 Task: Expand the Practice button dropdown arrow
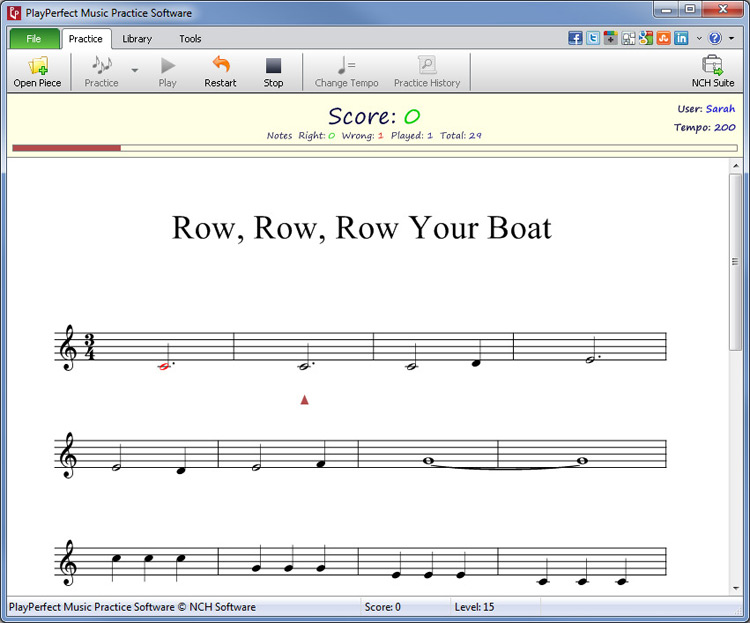tap(135, 71)
